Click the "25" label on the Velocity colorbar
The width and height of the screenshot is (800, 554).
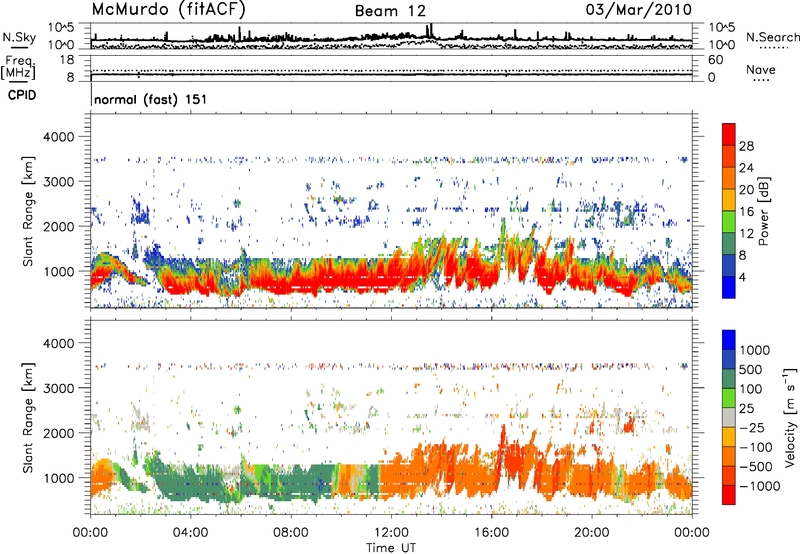[747, 409]
